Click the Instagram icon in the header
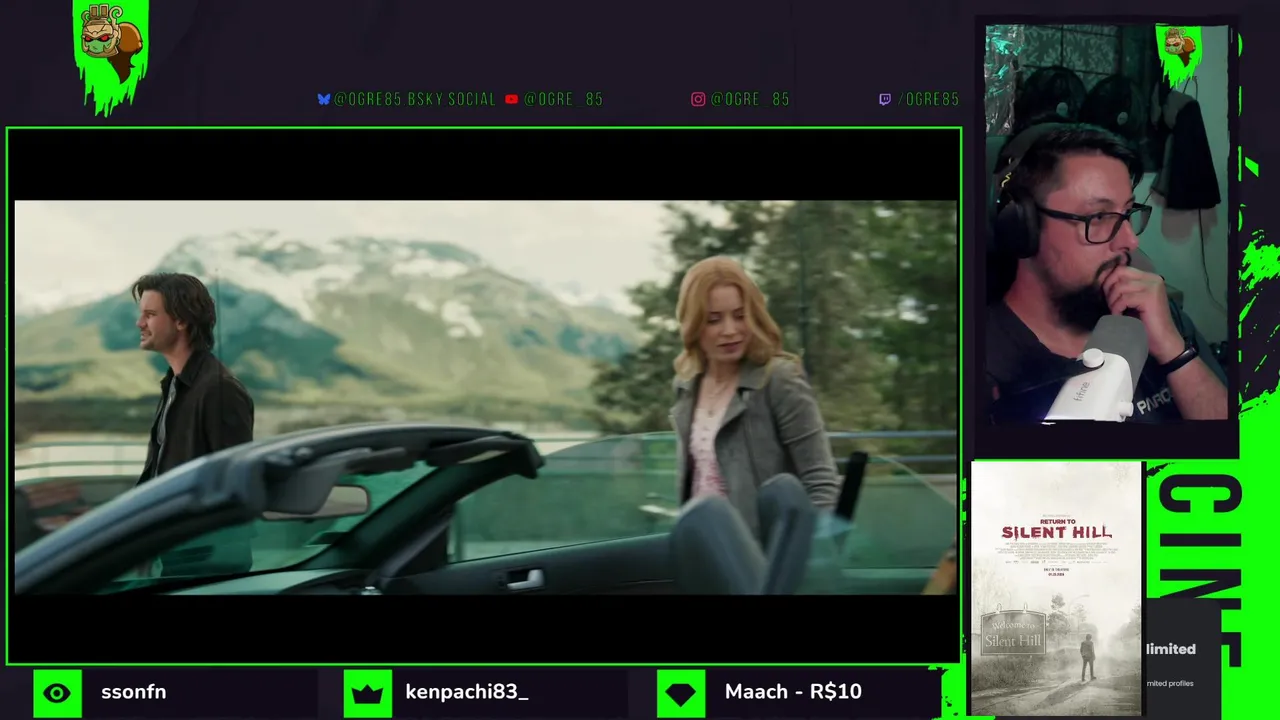The image size is (1280, 720). click(x=698, y=99)
